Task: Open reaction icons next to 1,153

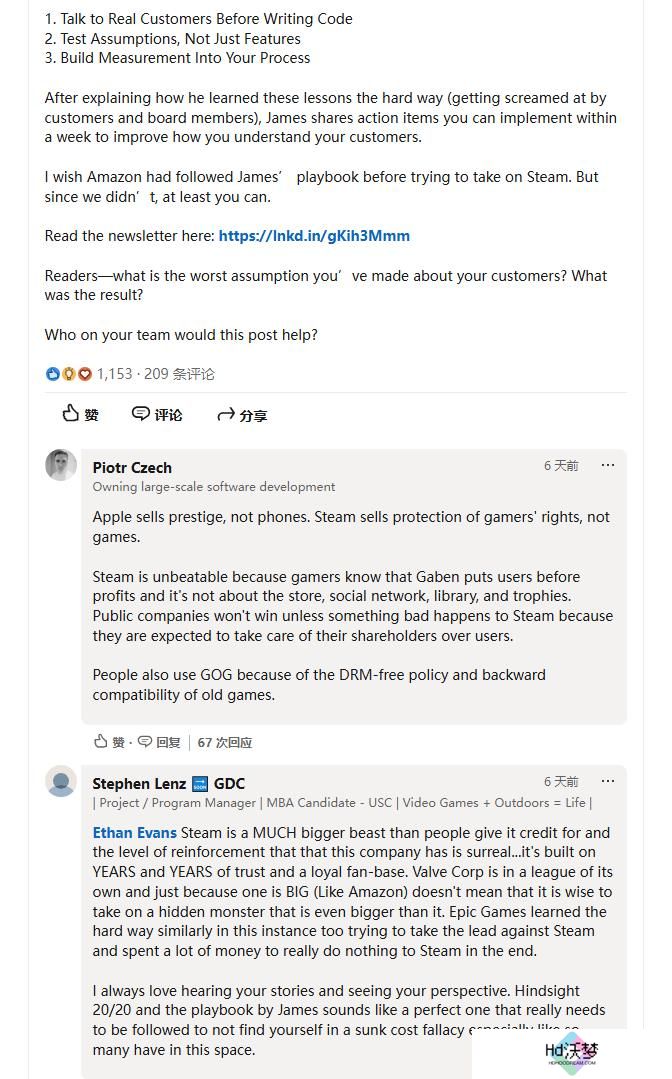Action: [x=68, y=374]
